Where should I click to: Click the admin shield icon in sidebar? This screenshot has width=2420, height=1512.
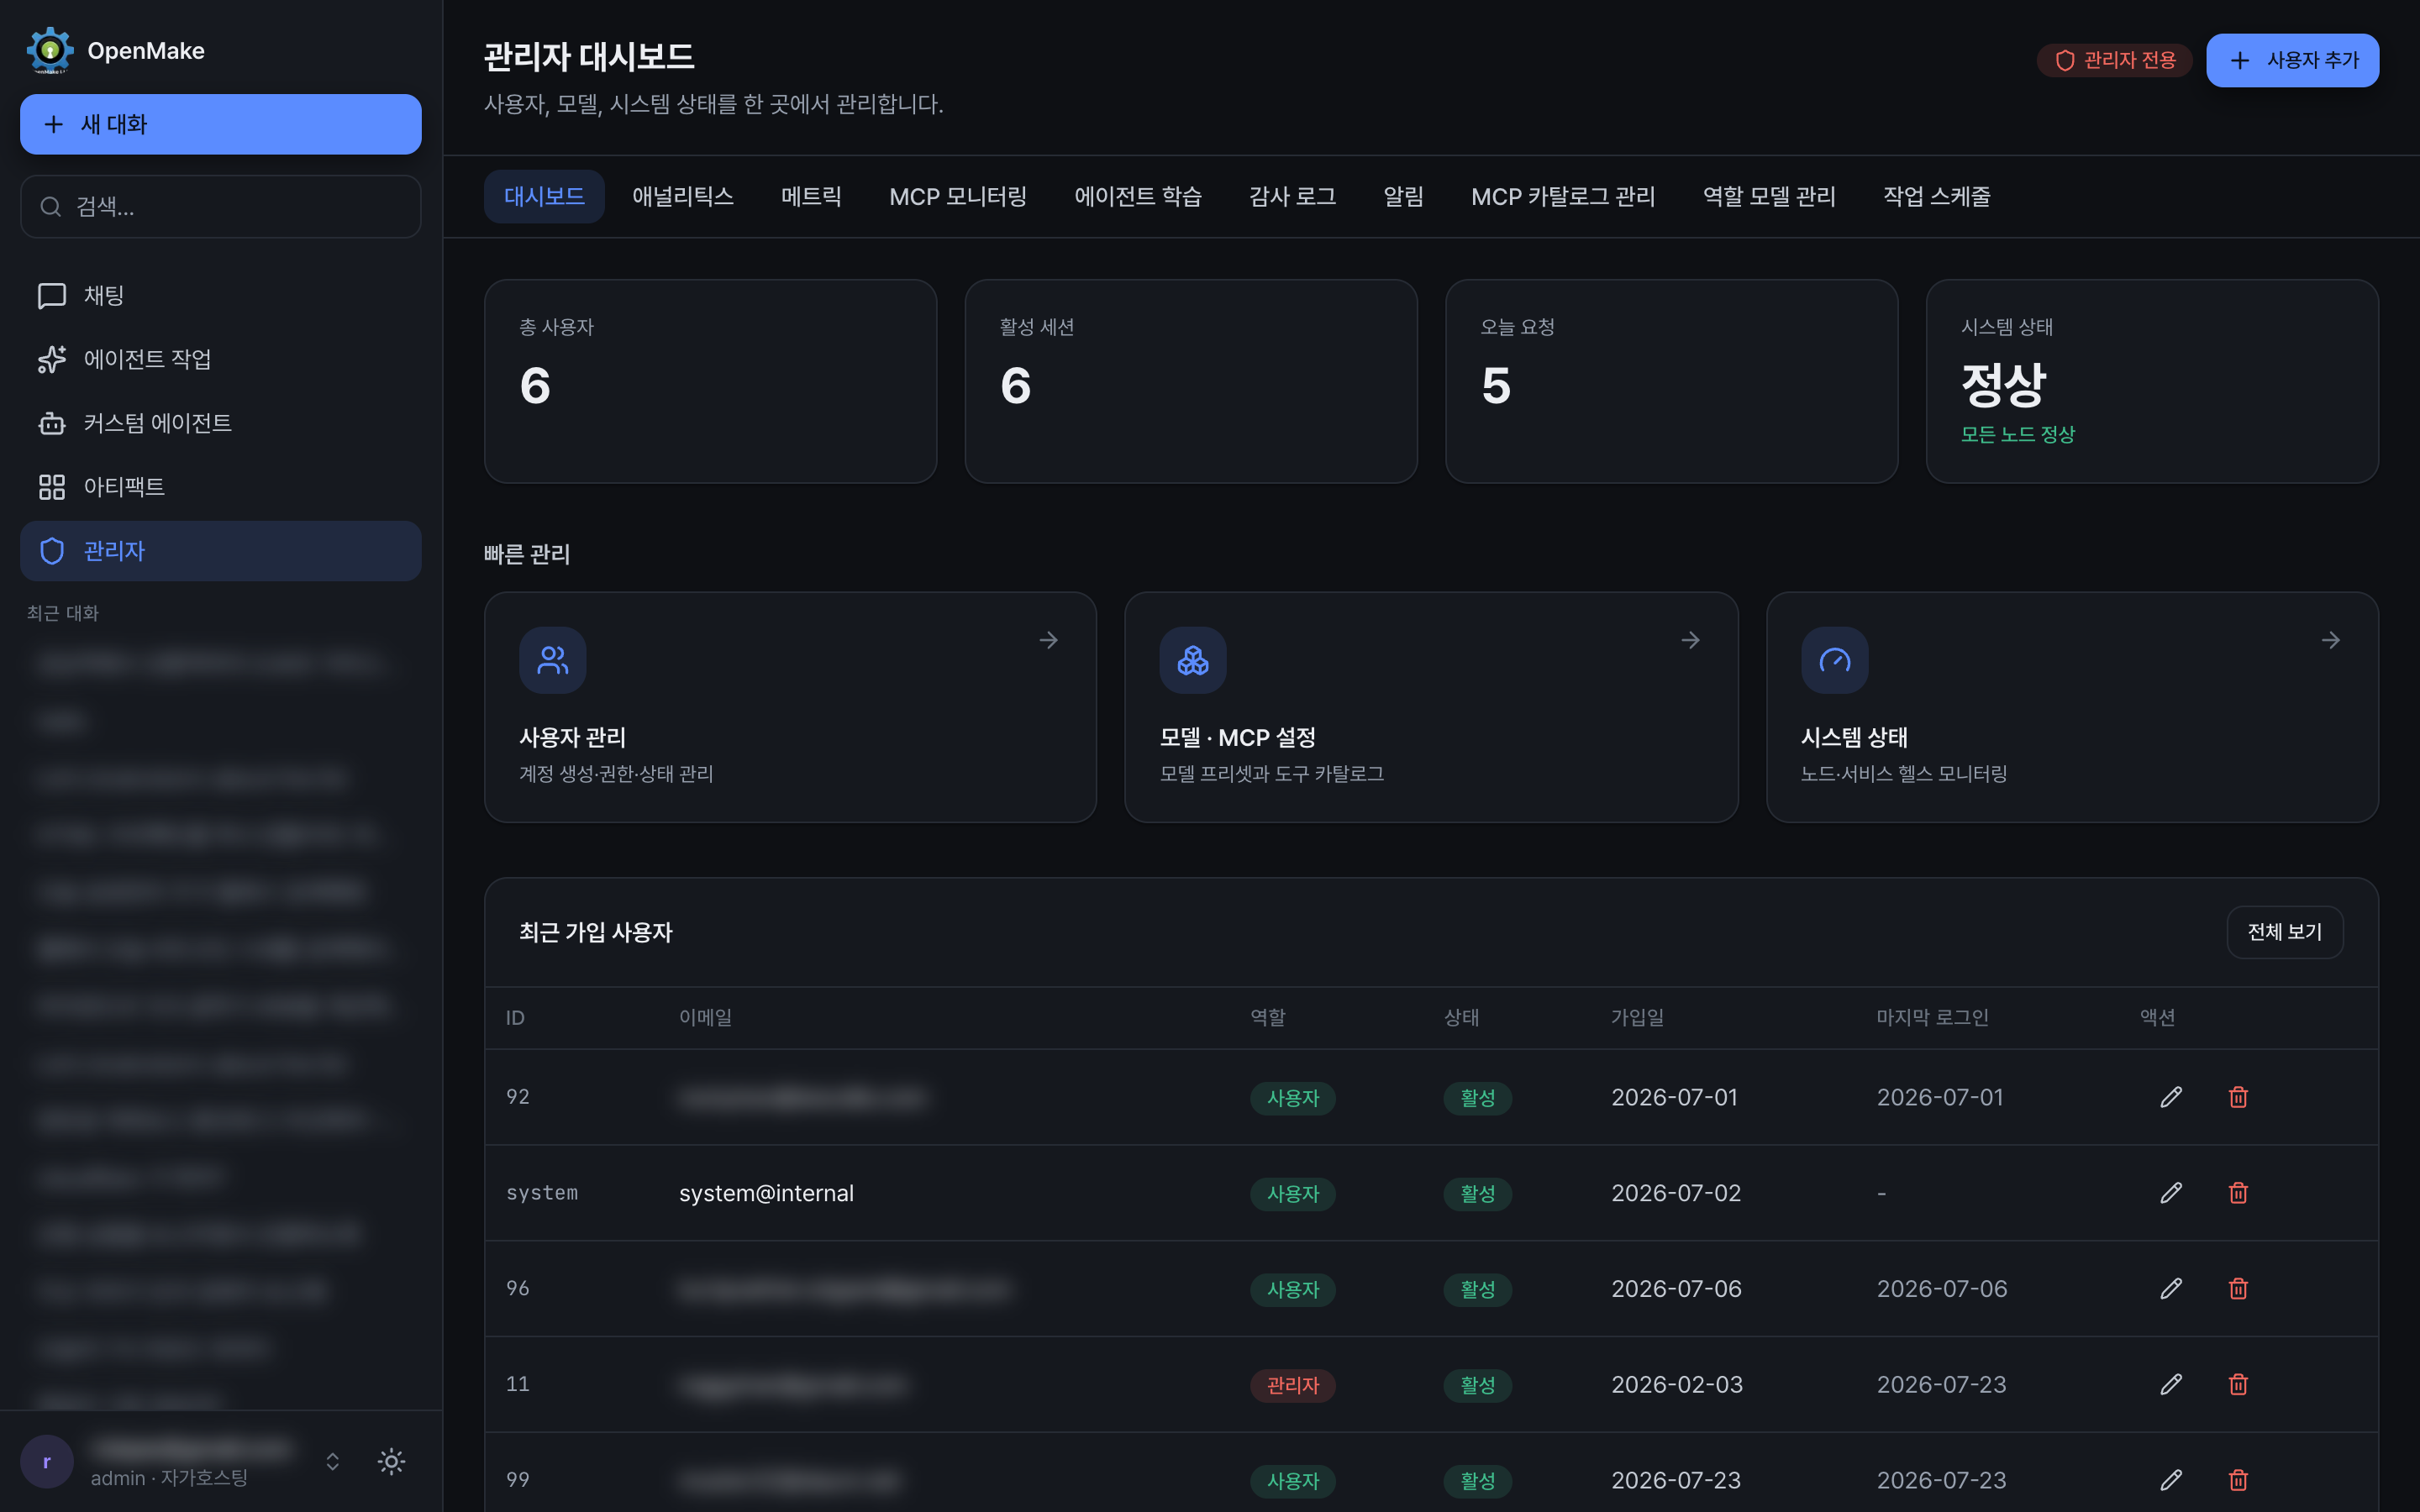coord(52,551)
